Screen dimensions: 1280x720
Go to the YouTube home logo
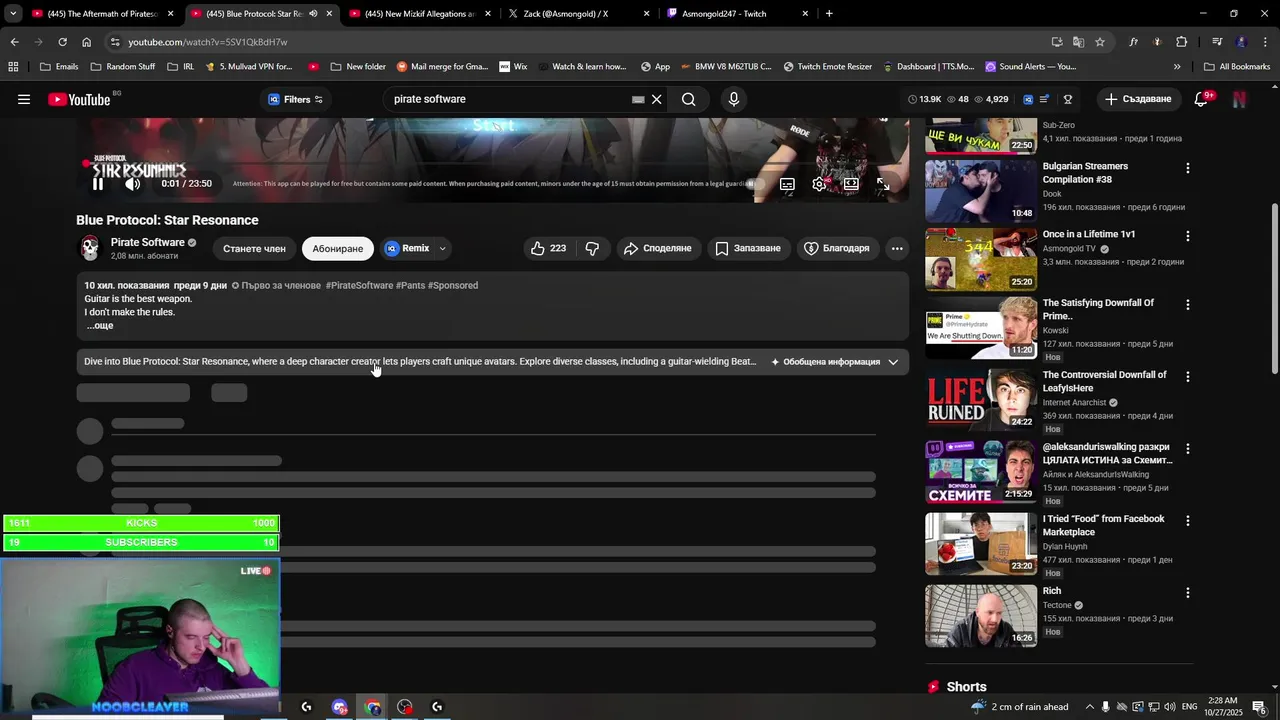pyautogui.click(x=79, y=99)
